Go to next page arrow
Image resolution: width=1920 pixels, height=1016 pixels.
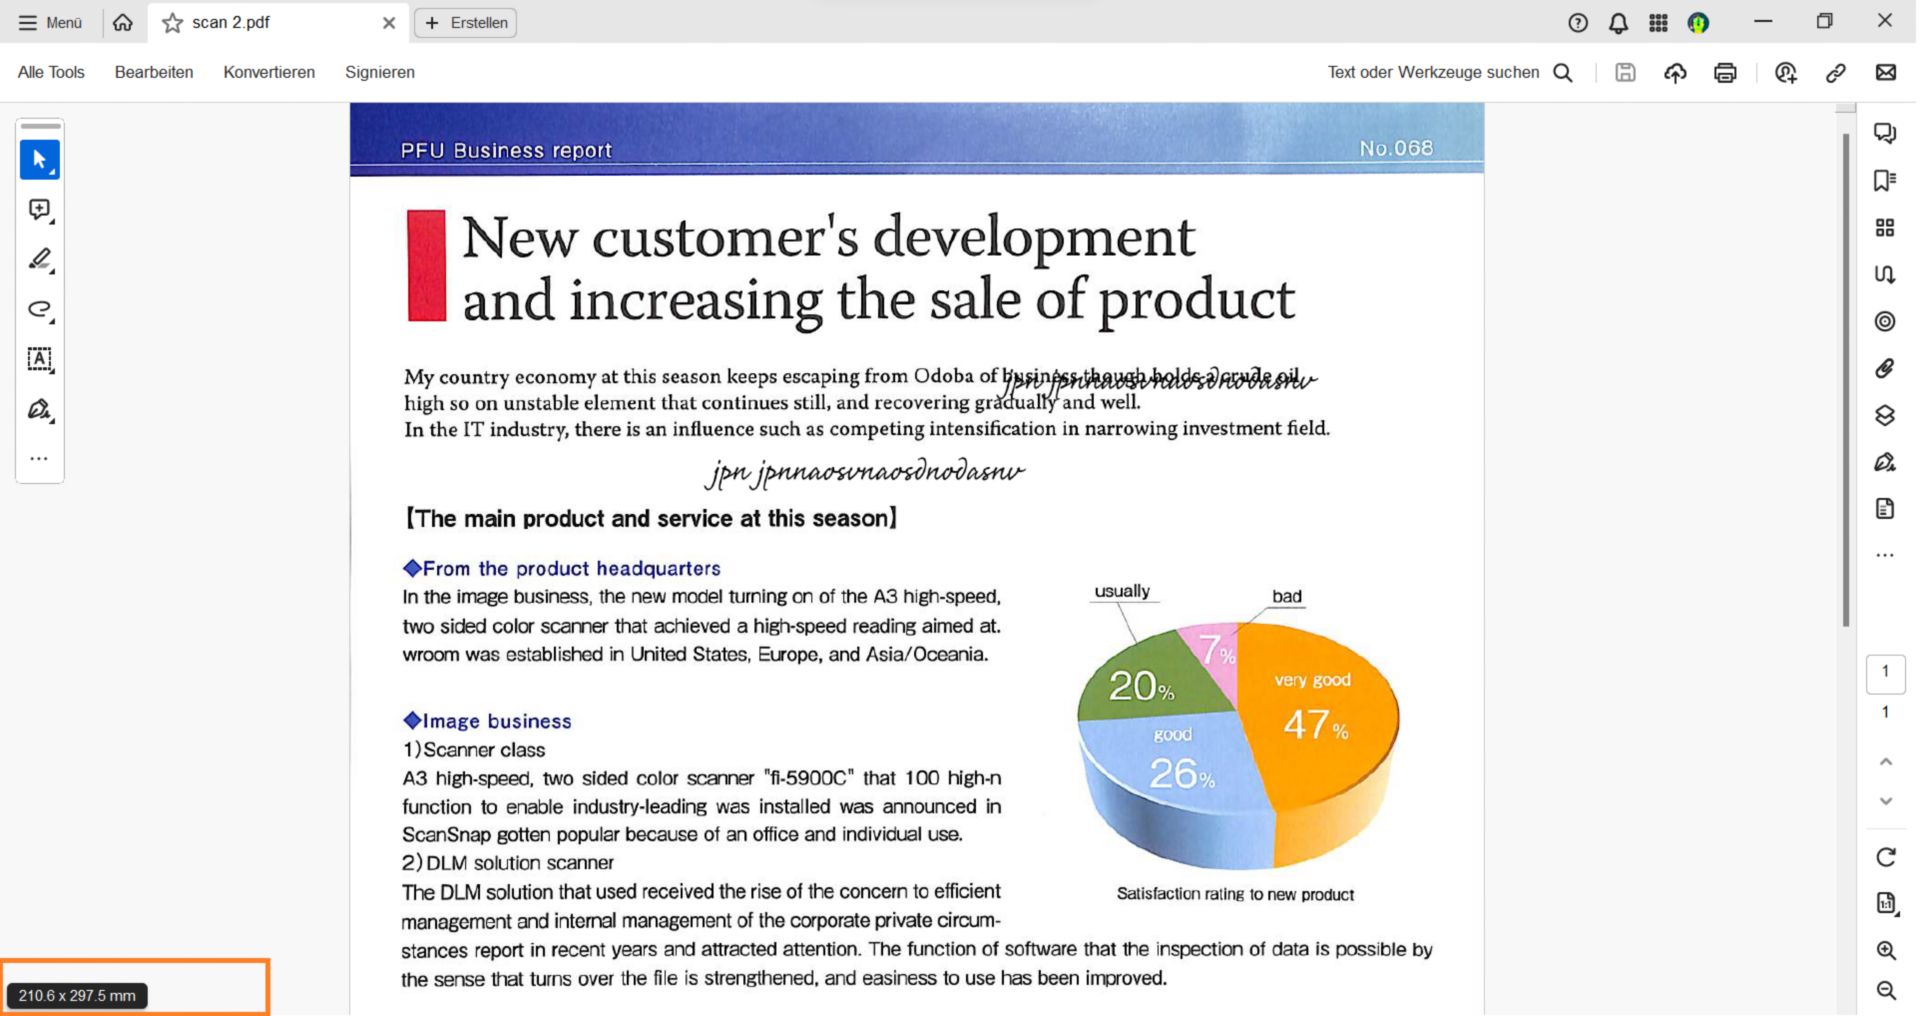click(1886, 801)
